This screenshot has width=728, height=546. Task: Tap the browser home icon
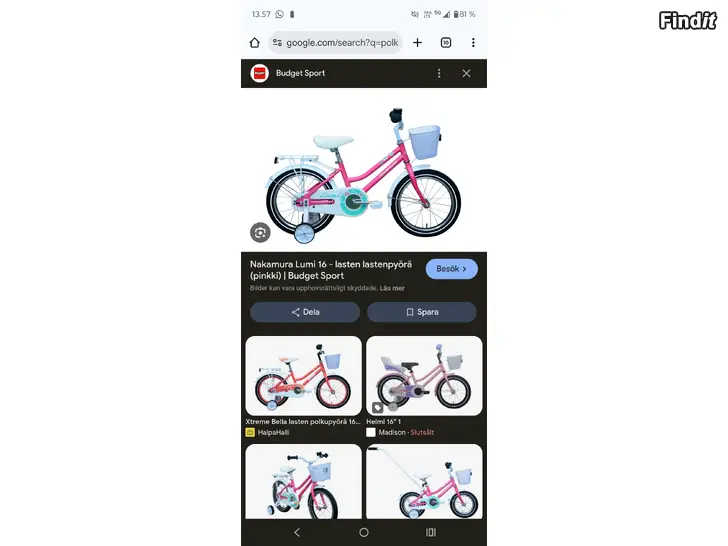point(254,43)
